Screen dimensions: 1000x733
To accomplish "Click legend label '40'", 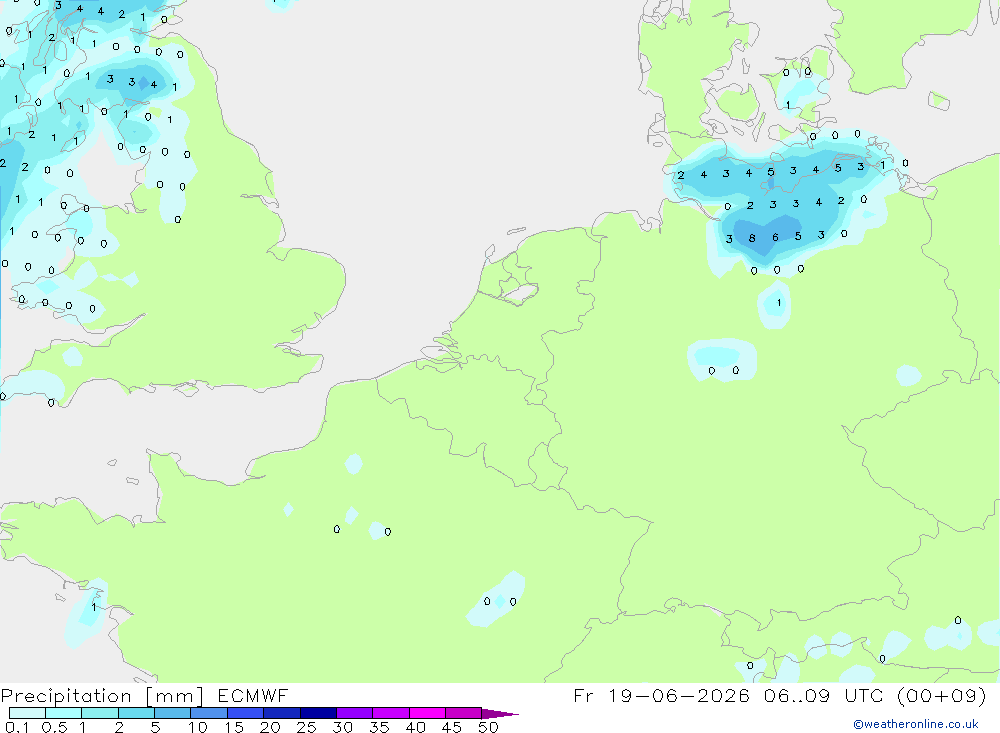I will [x=416, y=727].
